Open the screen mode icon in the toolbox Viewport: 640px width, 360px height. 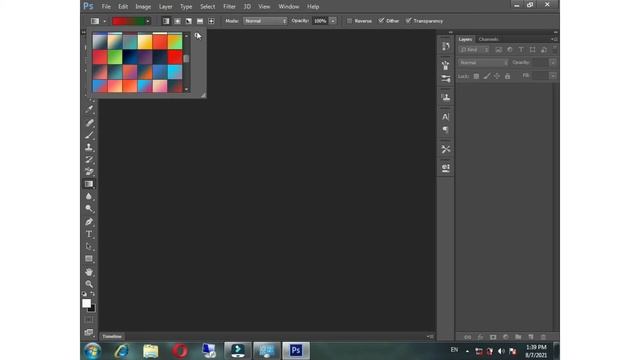89,332
